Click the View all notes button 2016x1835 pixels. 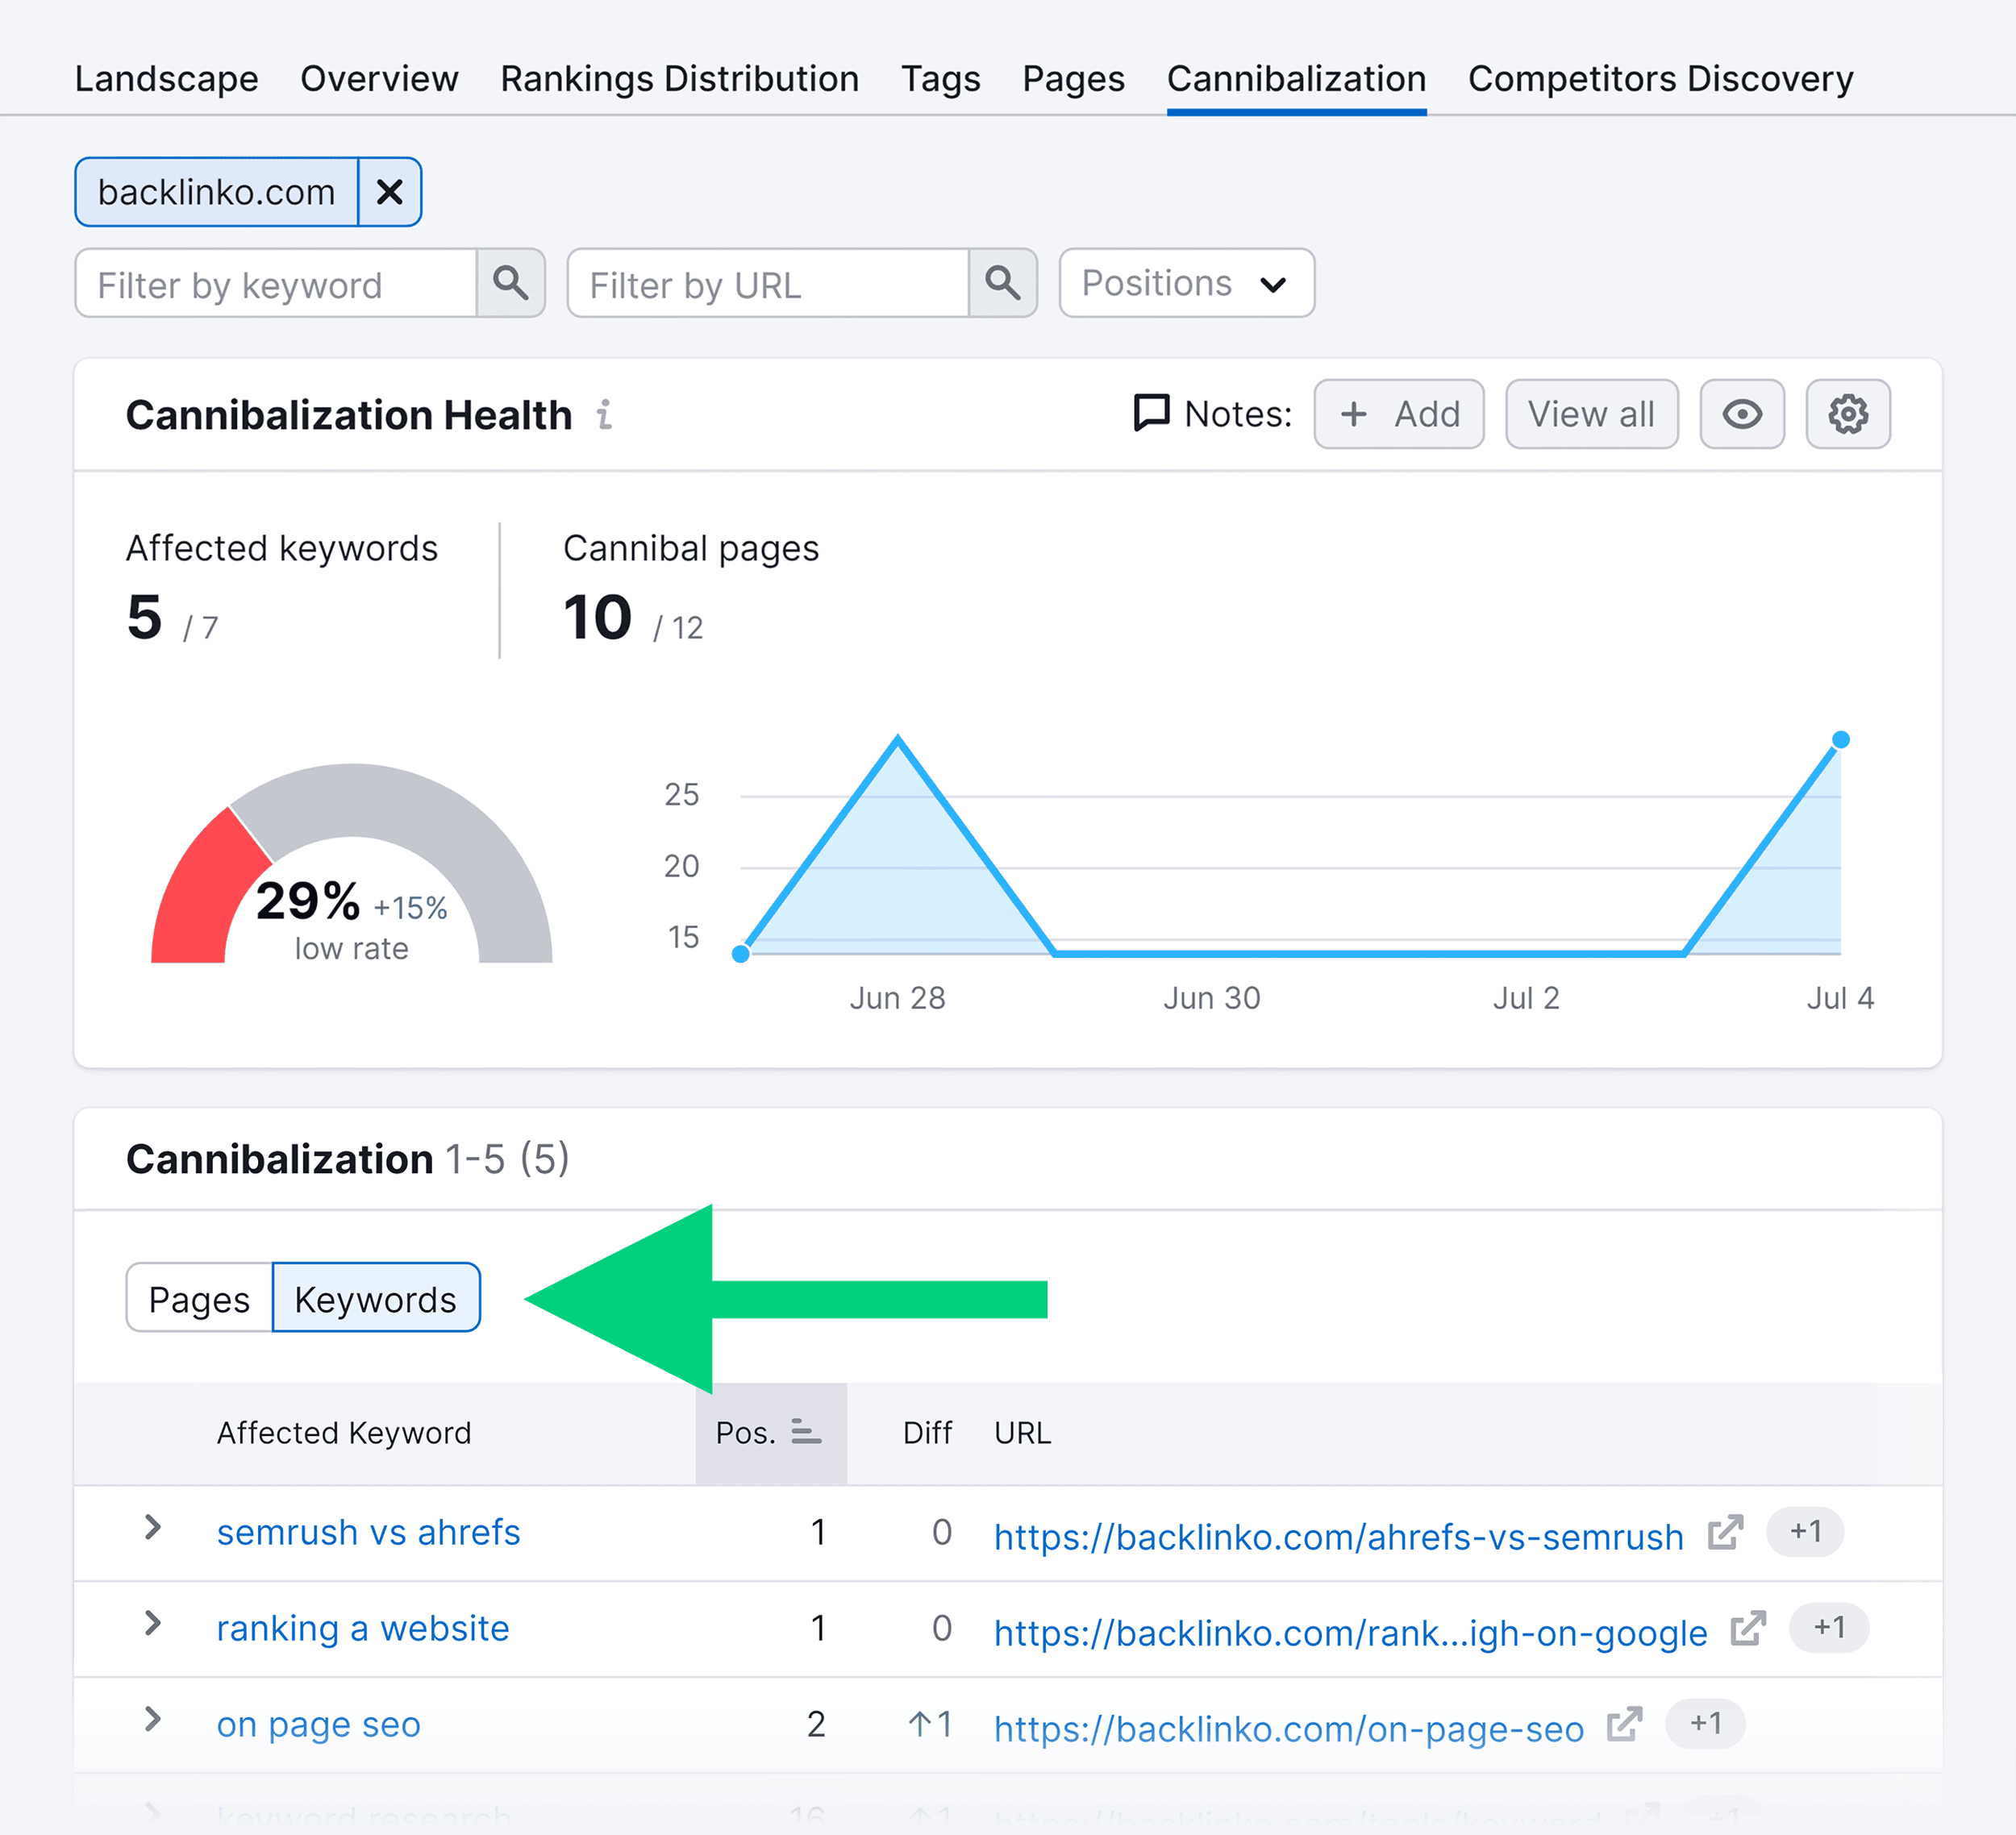point(1591,414)
